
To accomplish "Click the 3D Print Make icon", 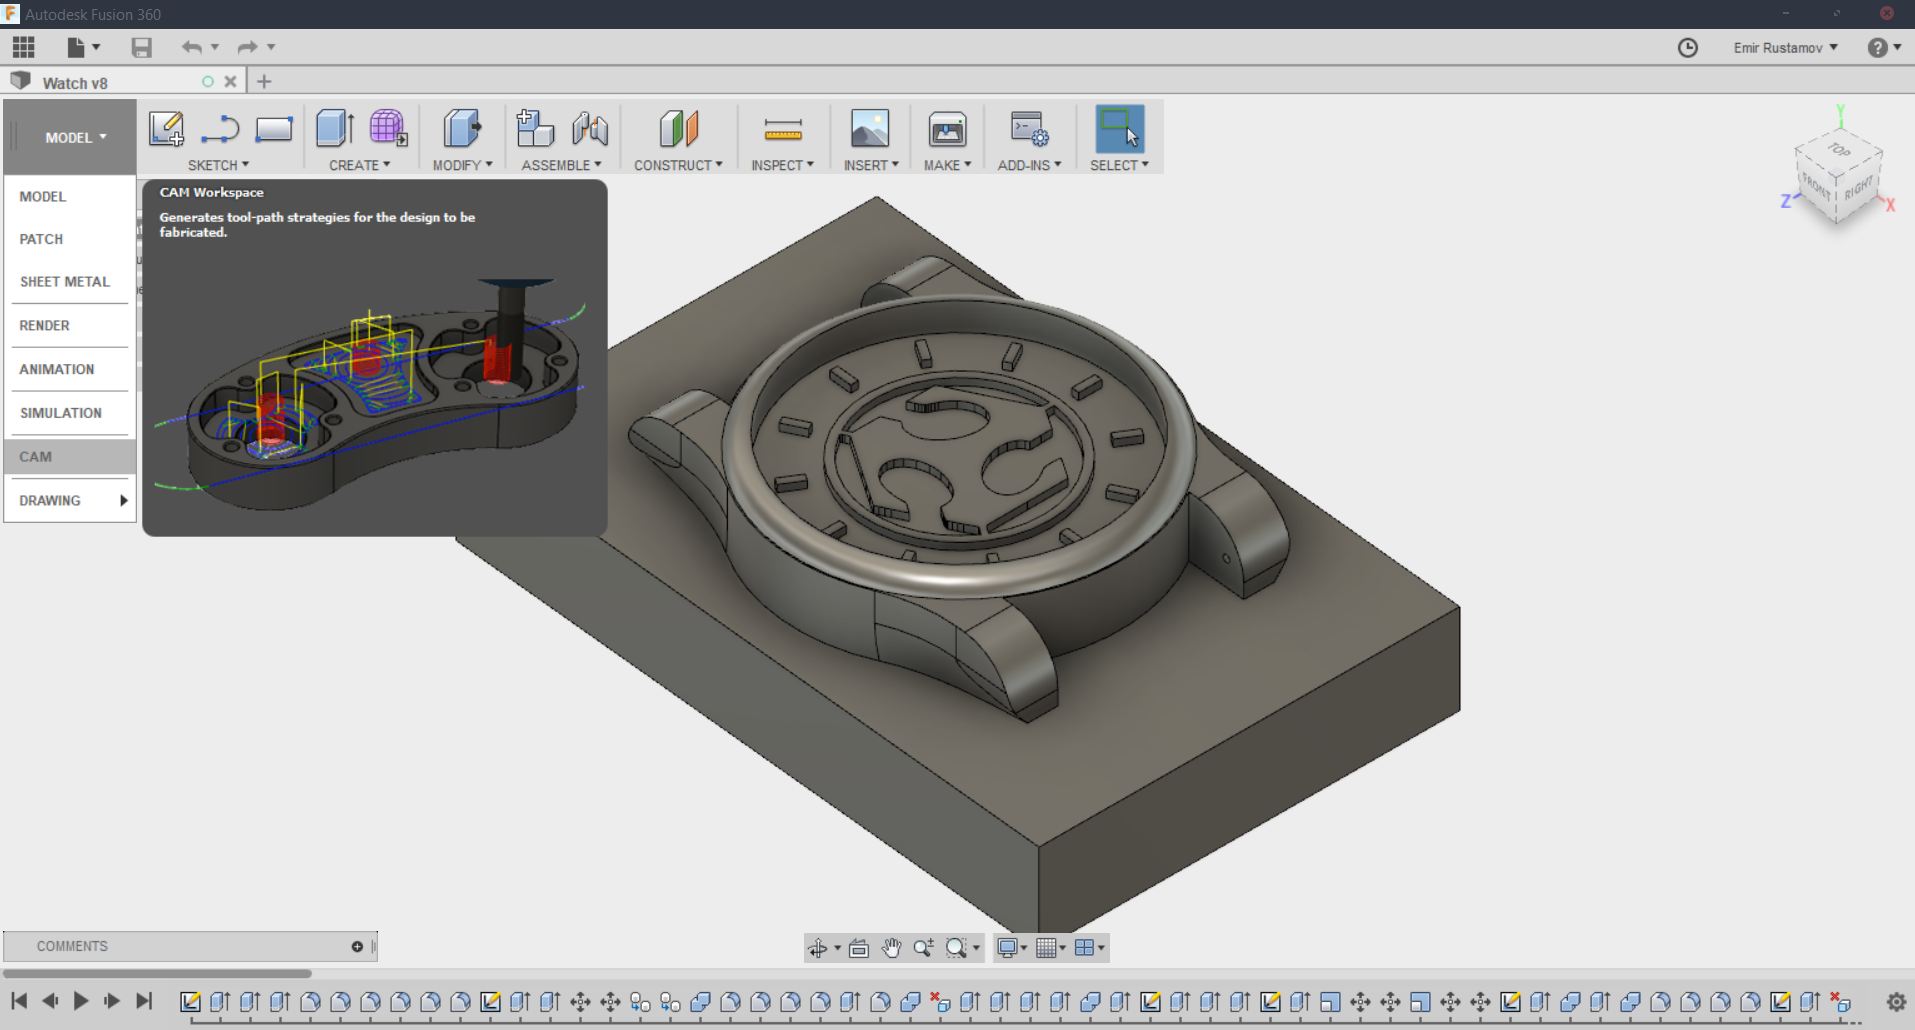I will 946,130.
